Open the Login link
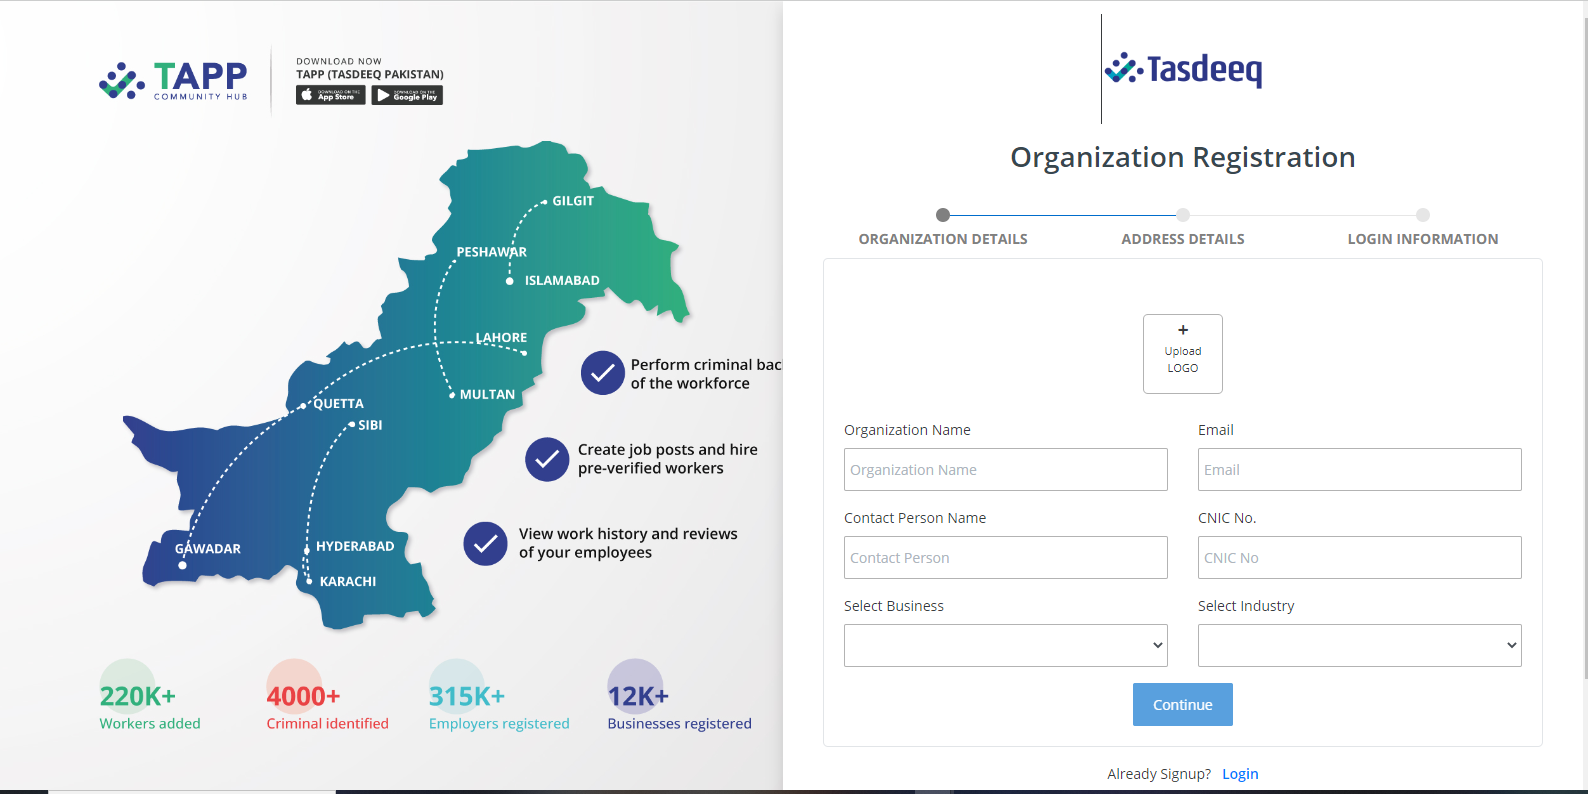1588x794 pixels. click(x=1240, y=774)
